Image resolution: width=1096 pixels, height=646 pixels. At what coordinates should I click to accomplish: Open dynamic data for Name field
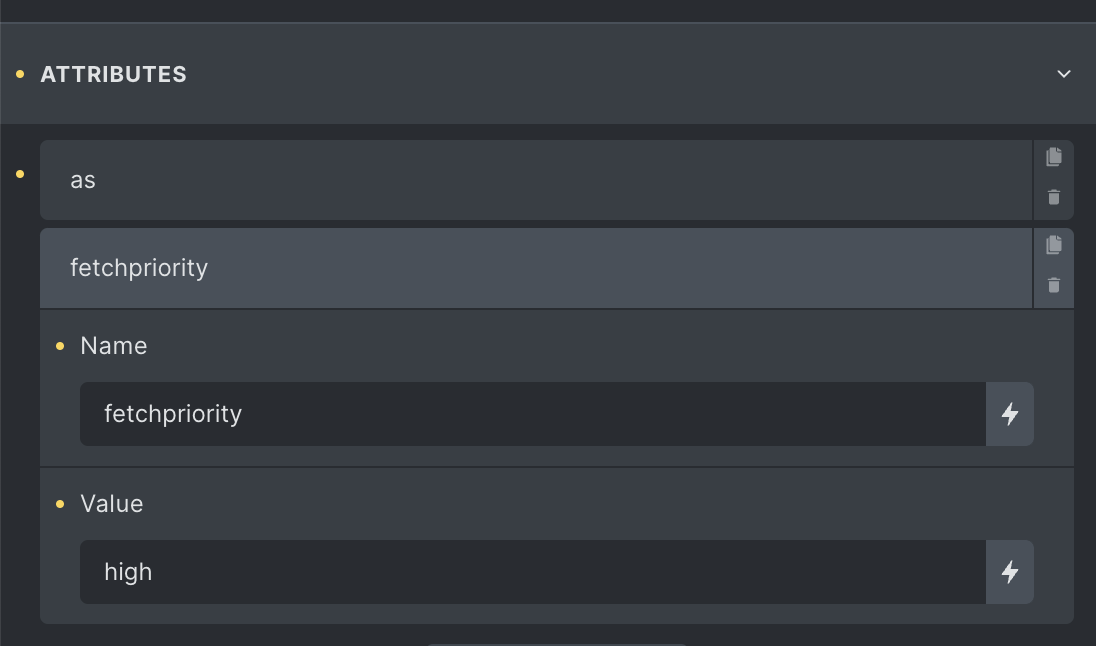coord(1010,414)
